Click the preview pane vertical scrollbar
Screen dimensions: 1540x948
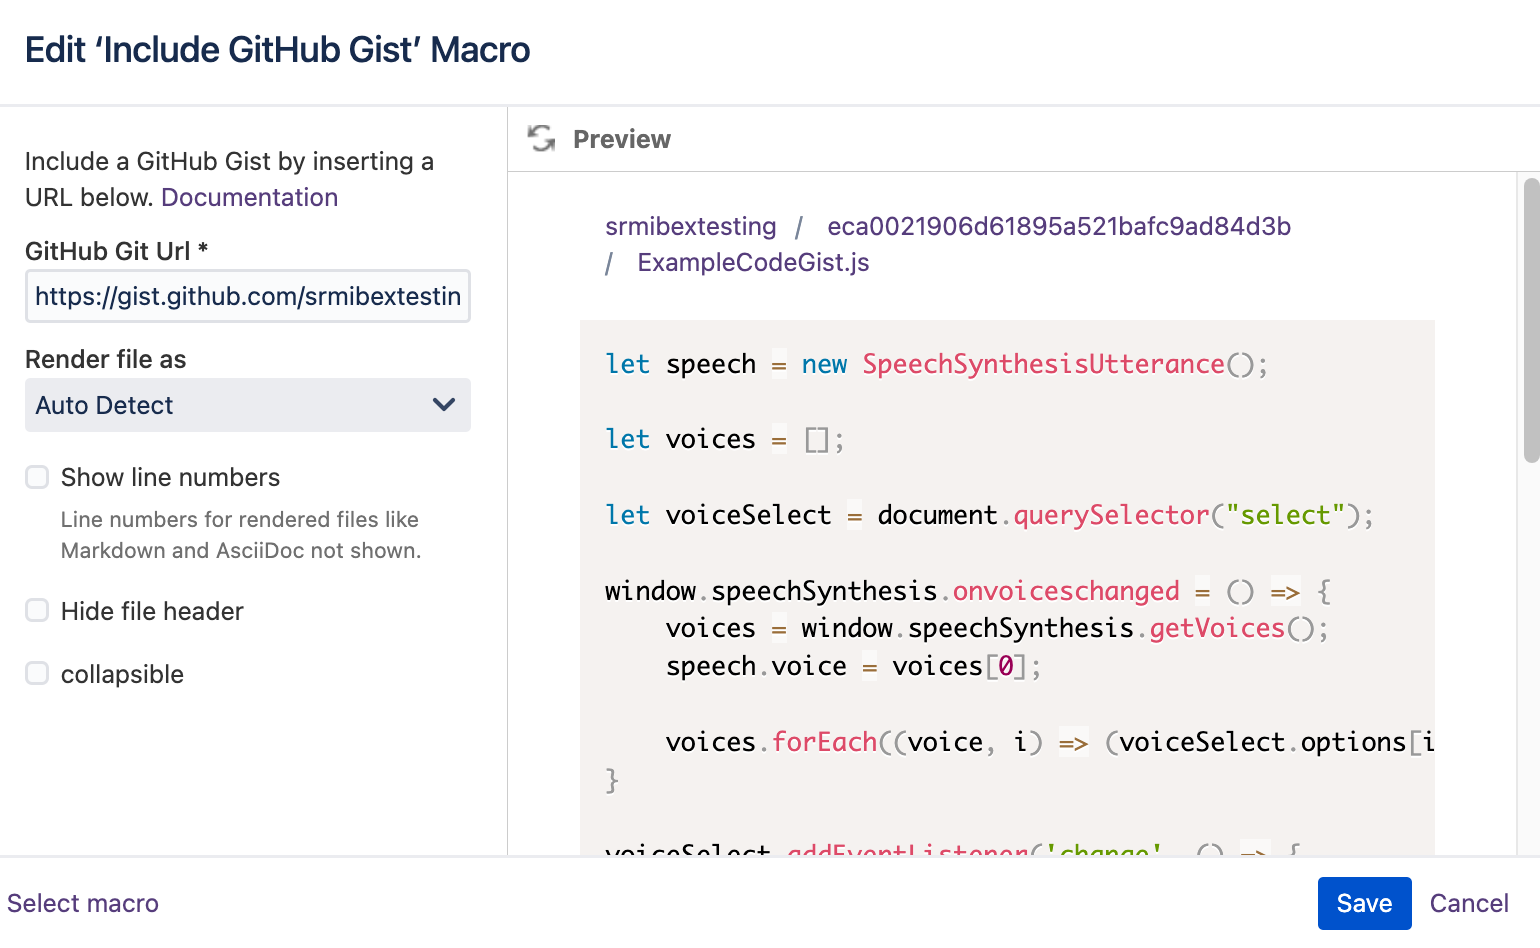[x=1530, y=320]
